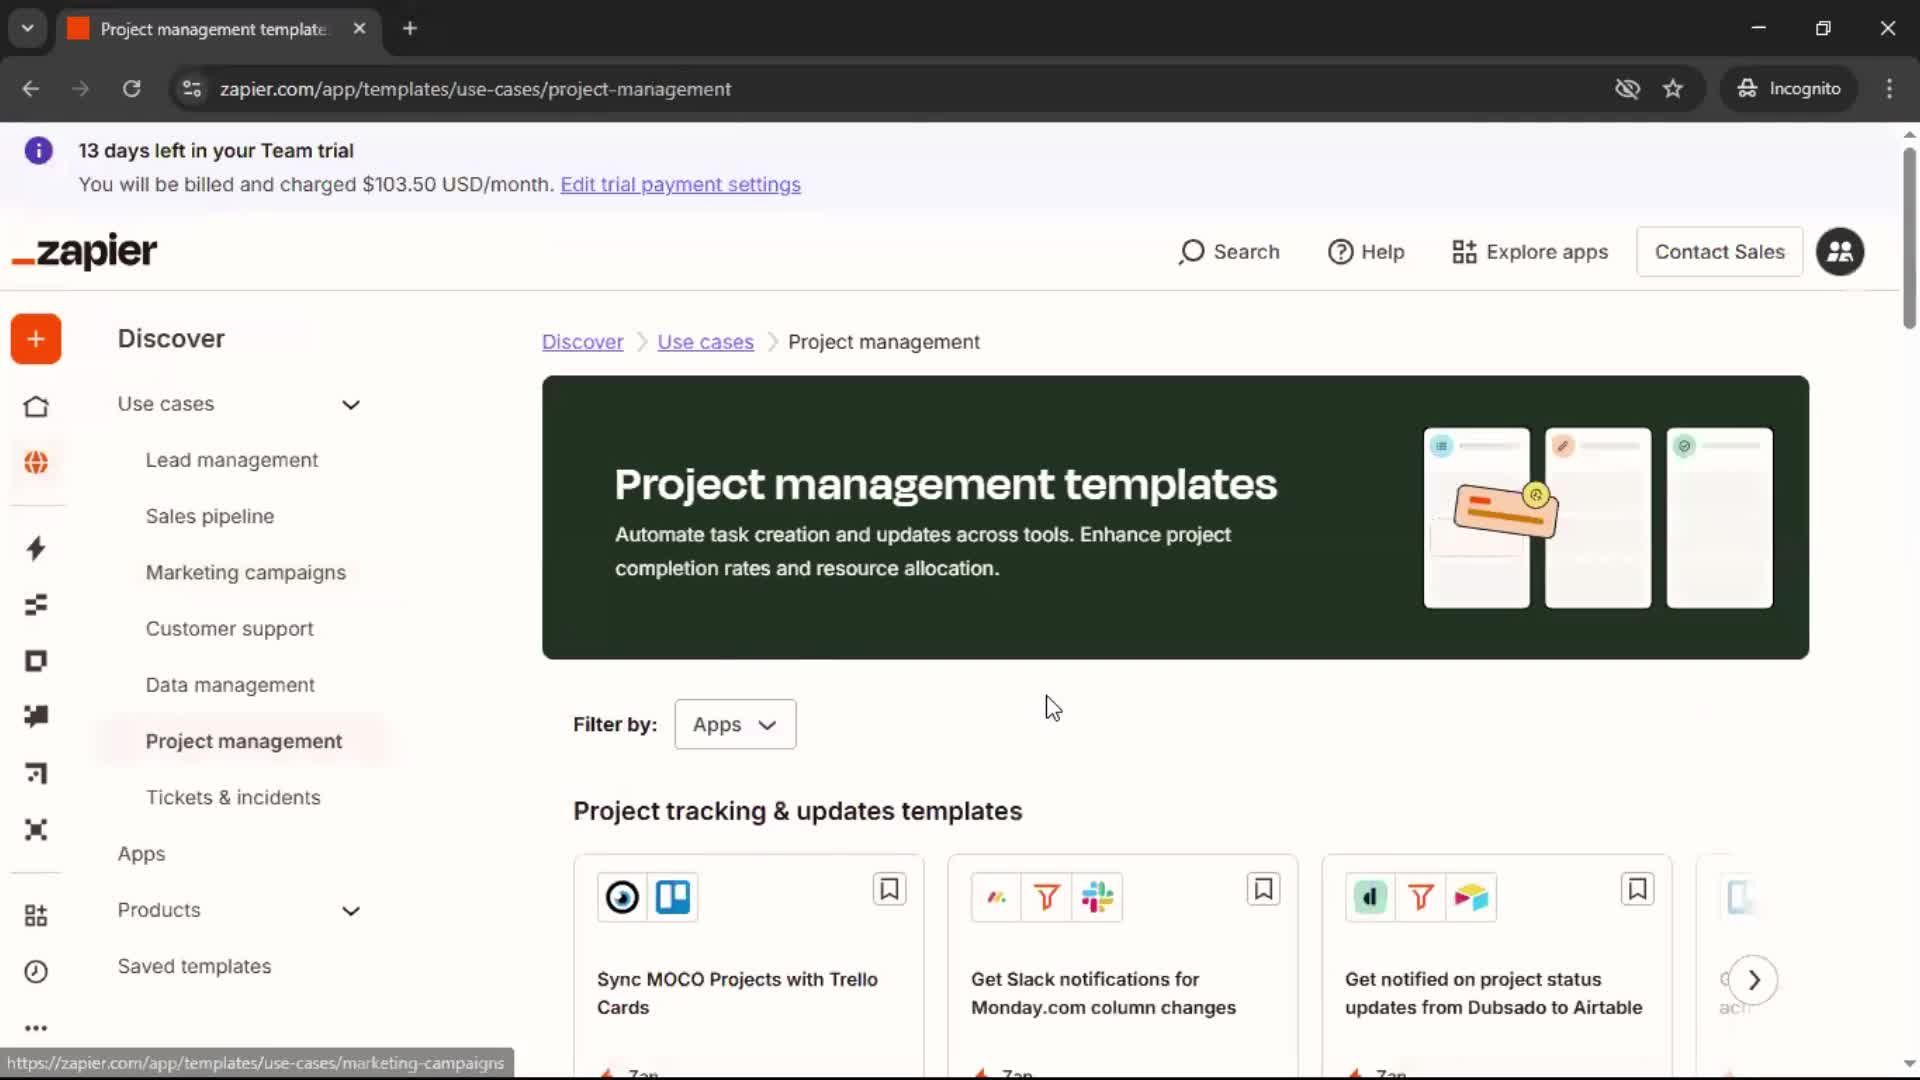This screenshot has width=1920, height=1080.
Task: Click the Use cases breadcrumb link
Action: [705, 342]
